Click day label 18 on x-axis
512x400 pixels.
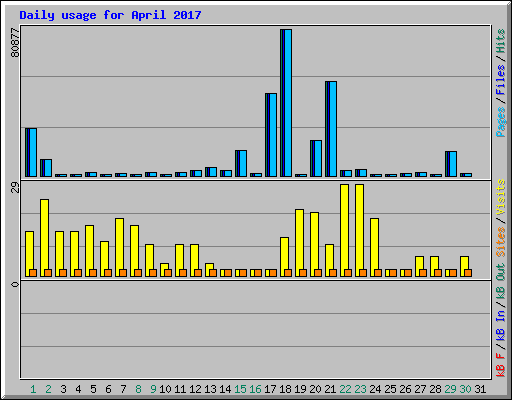pos(285,389)
